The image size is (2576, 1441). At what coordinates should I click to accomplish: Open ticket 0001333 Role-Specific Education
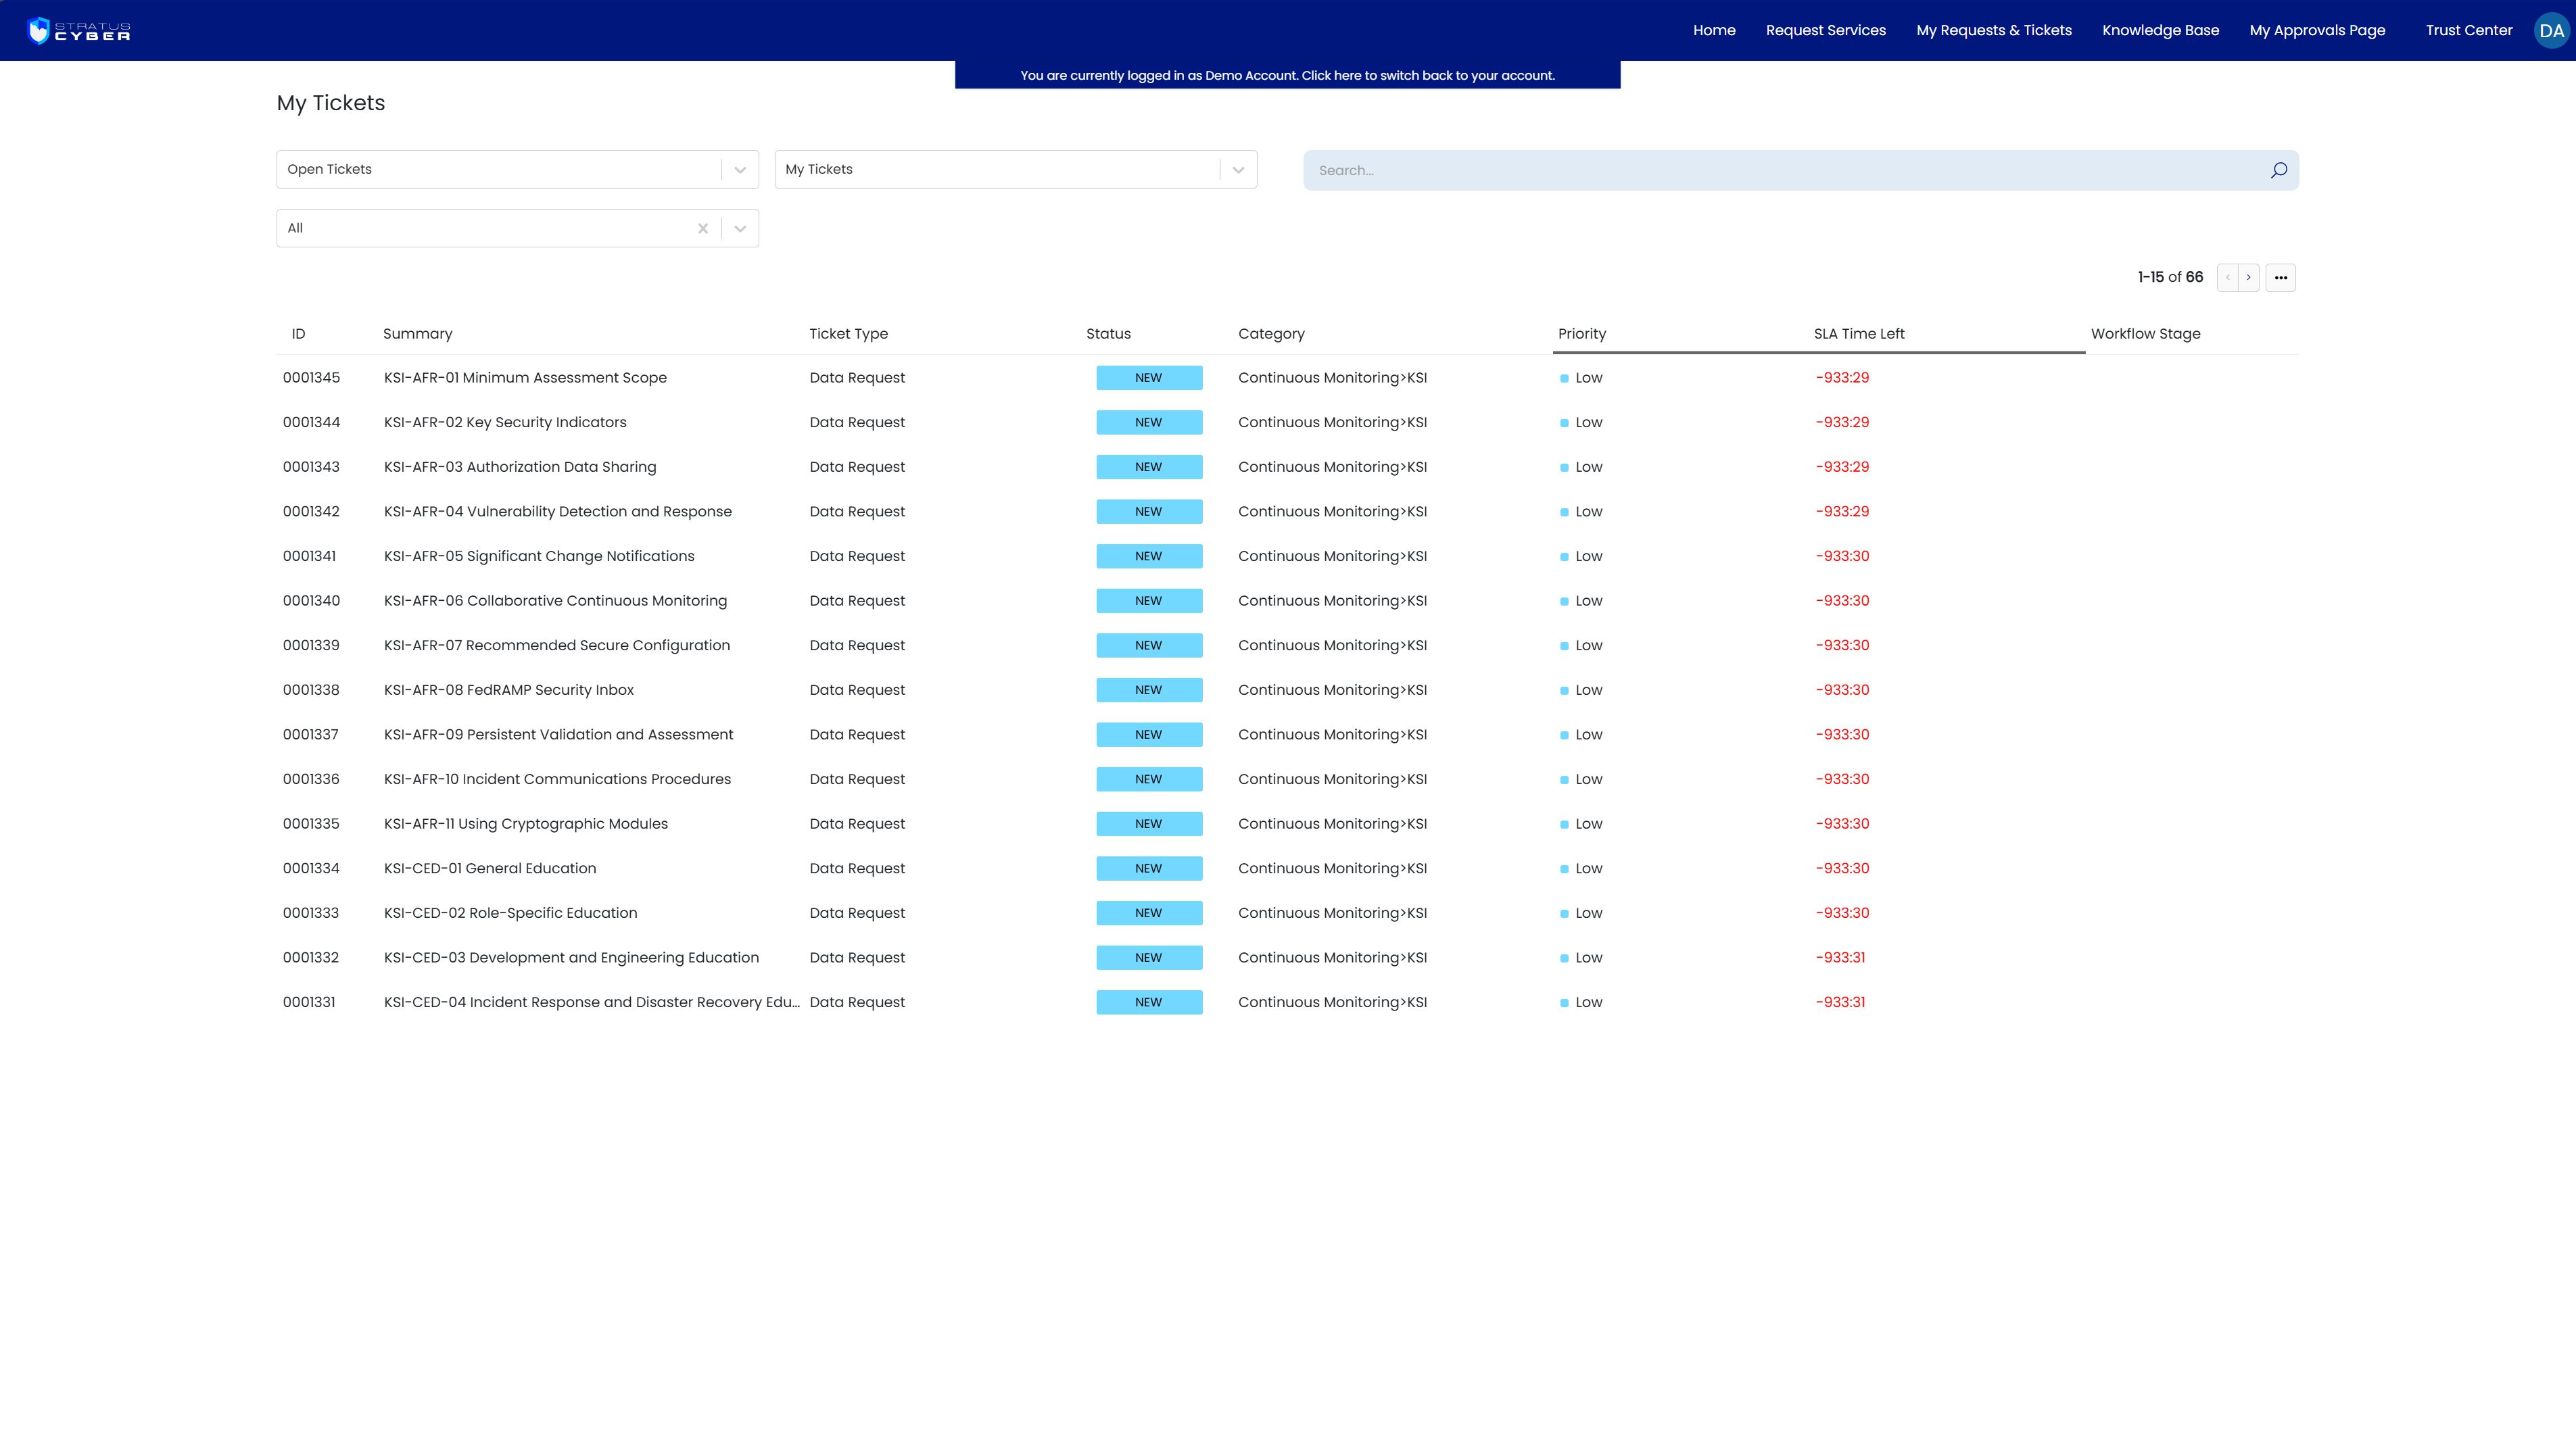pyautogui.click(x=511, y=913)
